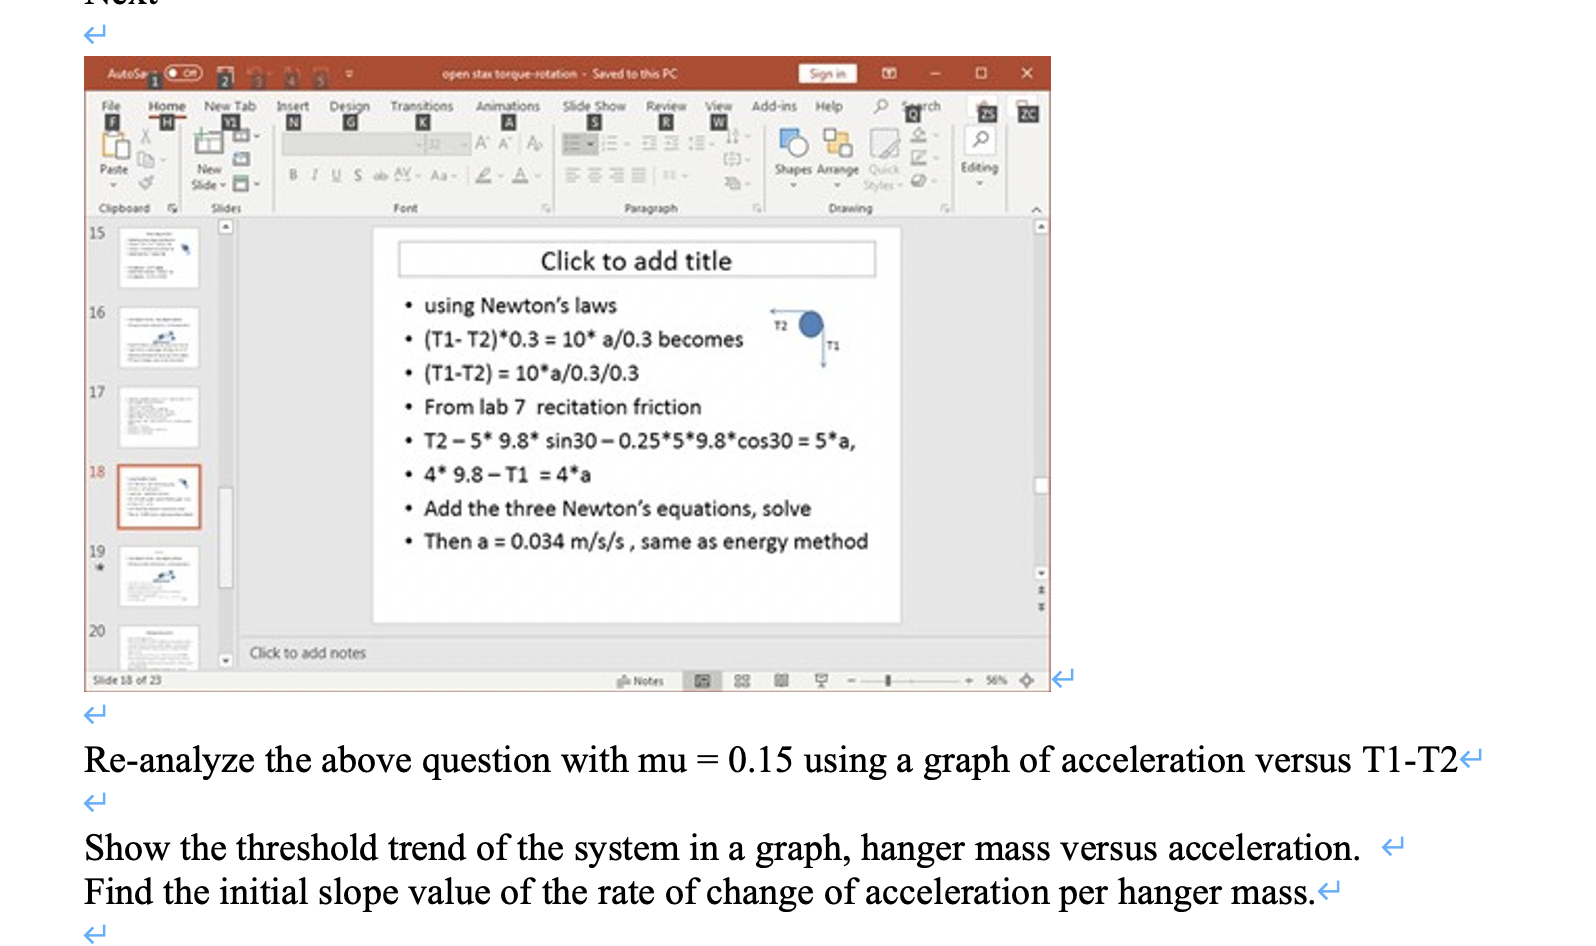Image resolution: width=1596 pixels, height=946 pixels.
Task: Click the Clear All Formatting icon
Action: [535, 144]
